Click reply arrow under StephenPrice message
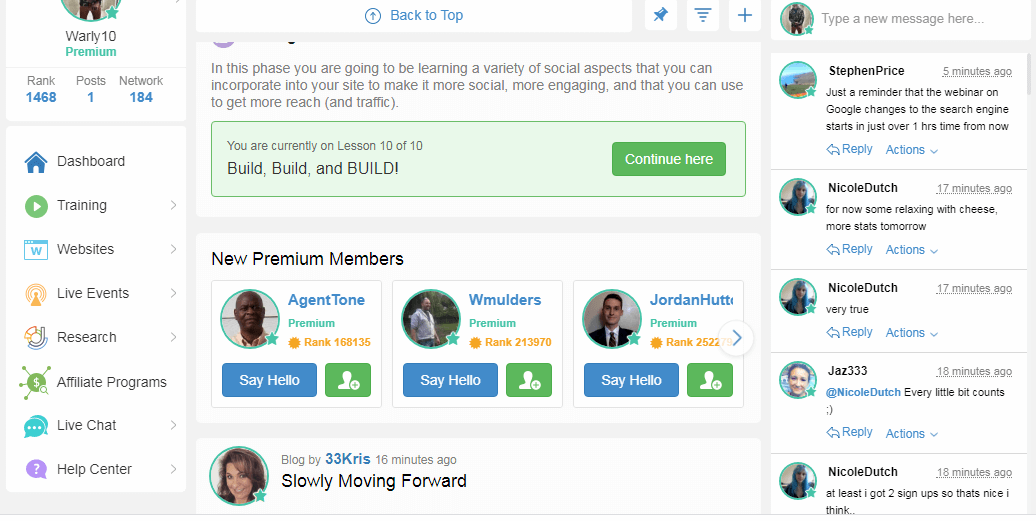1036x521 pixels. click(x=833, y=150)
